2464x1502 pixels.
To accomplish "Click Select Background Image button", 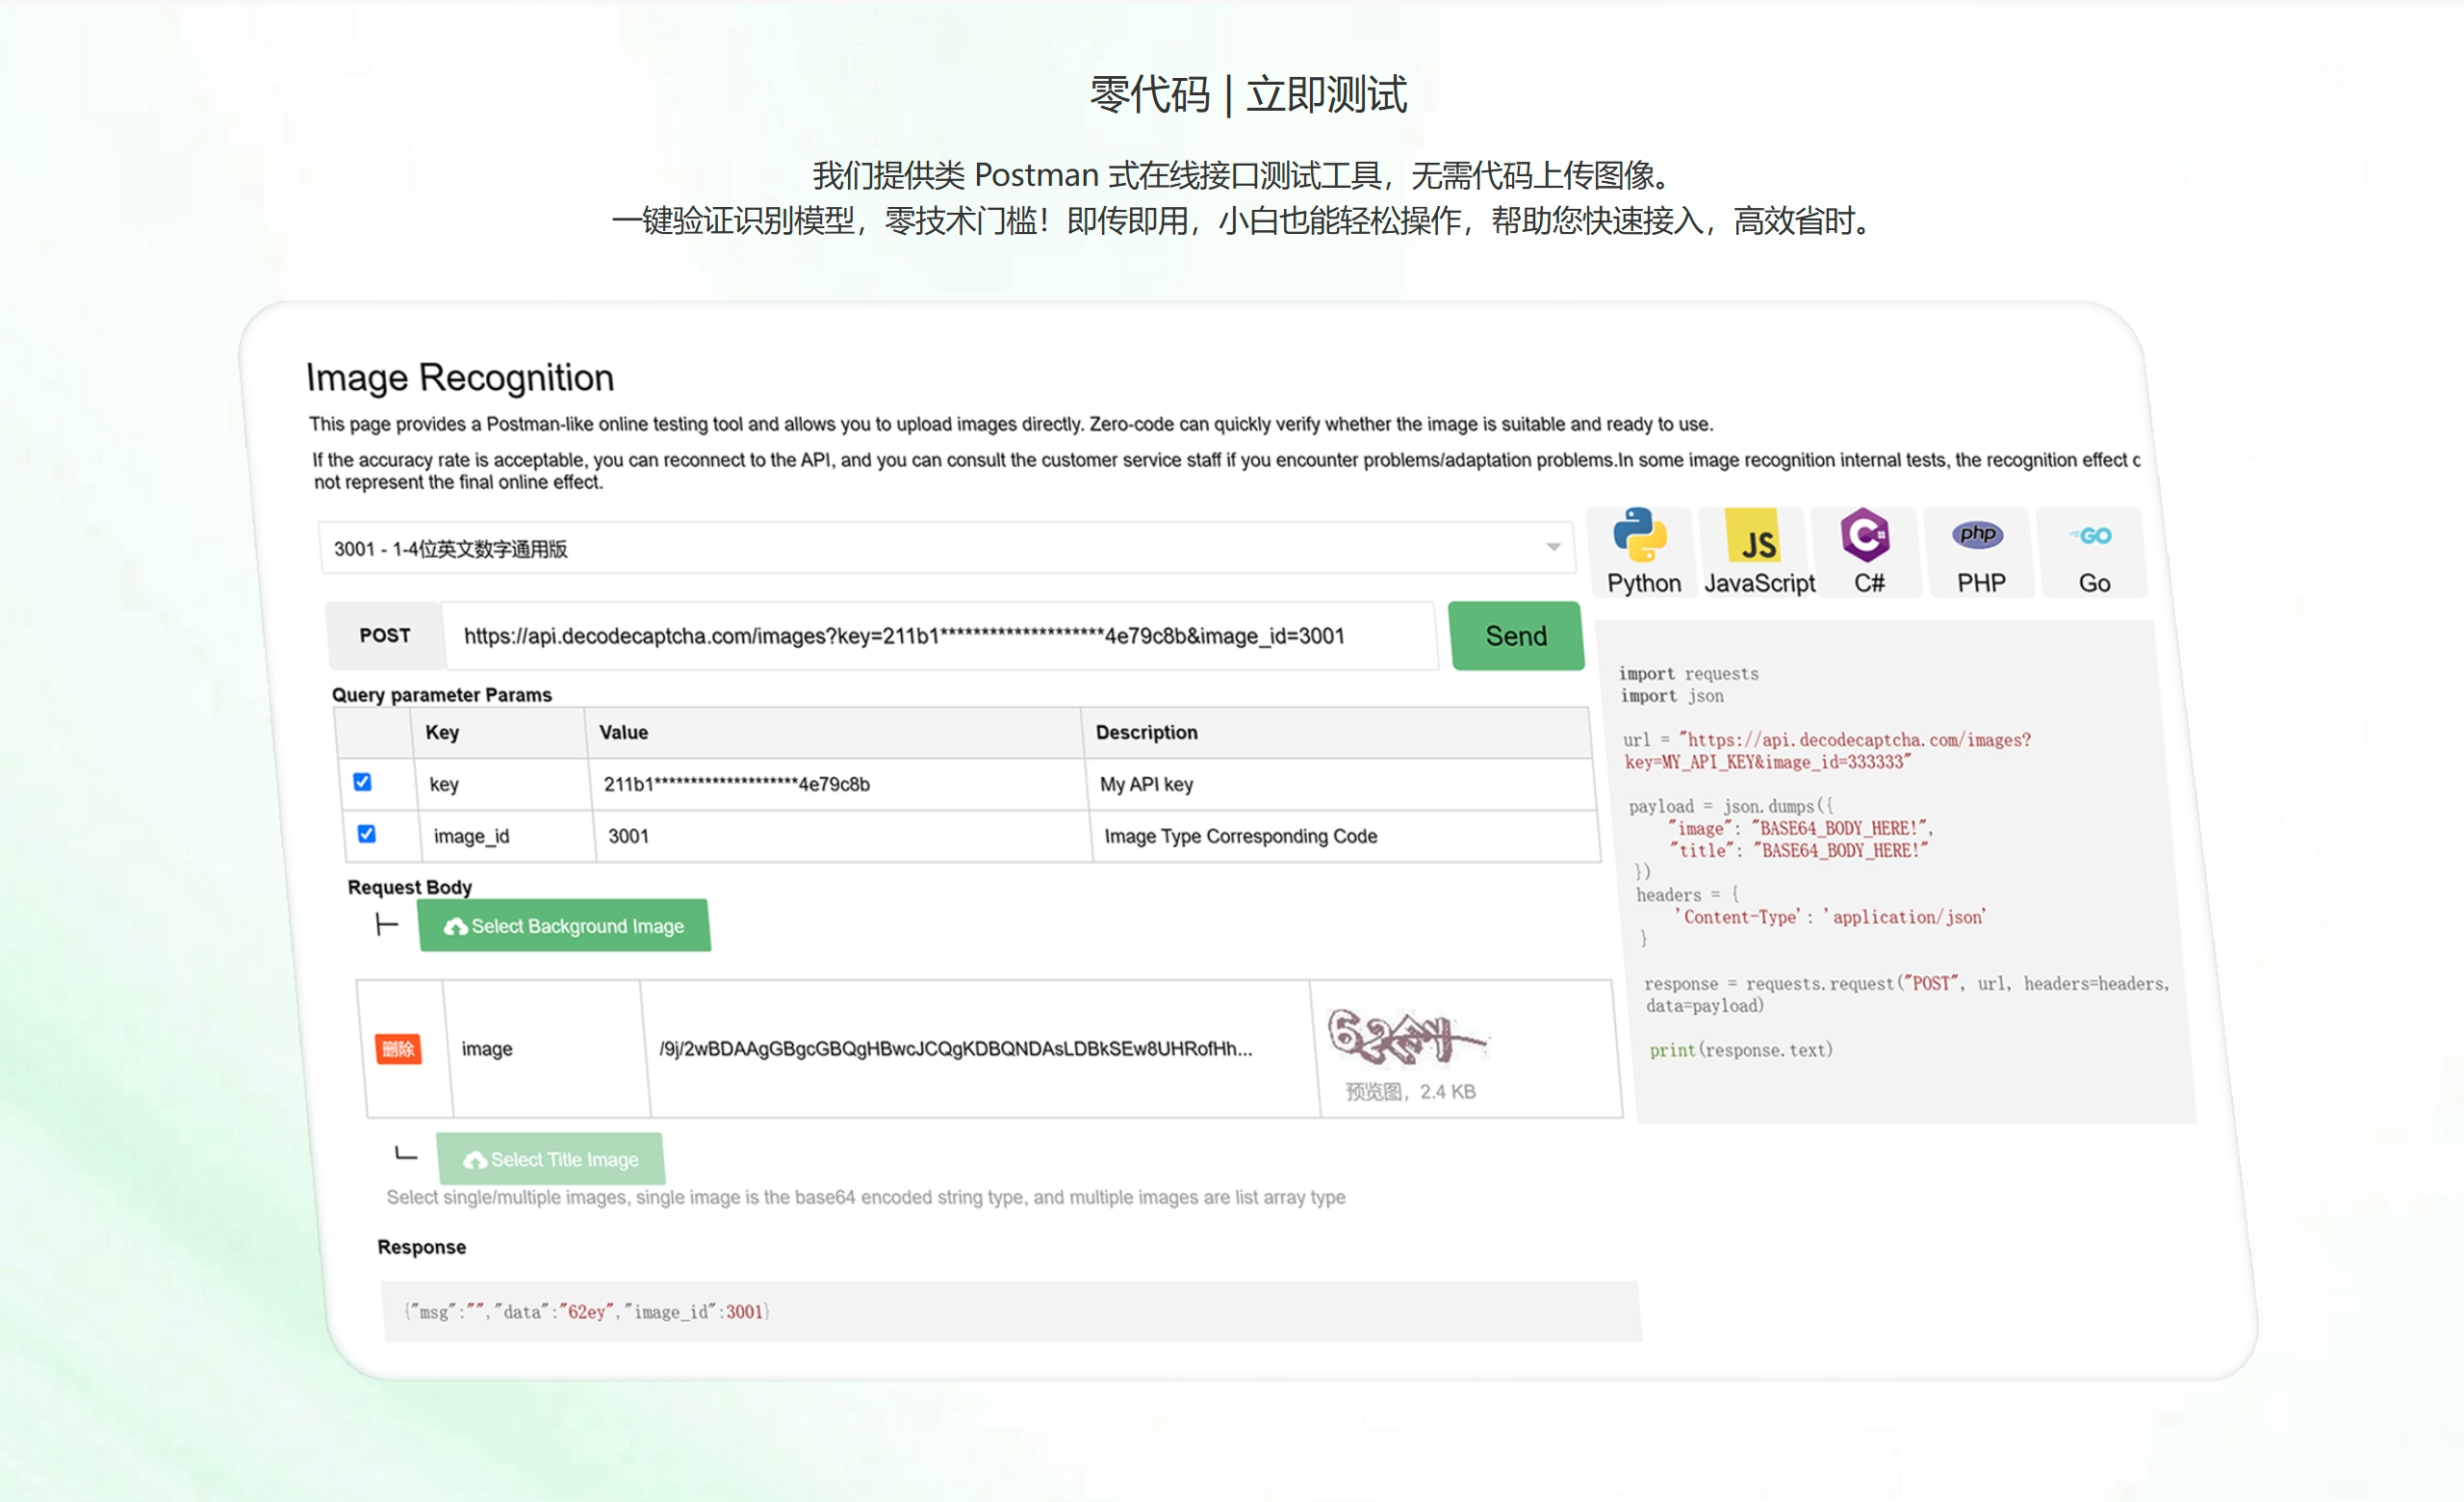I will click(565, 926).
